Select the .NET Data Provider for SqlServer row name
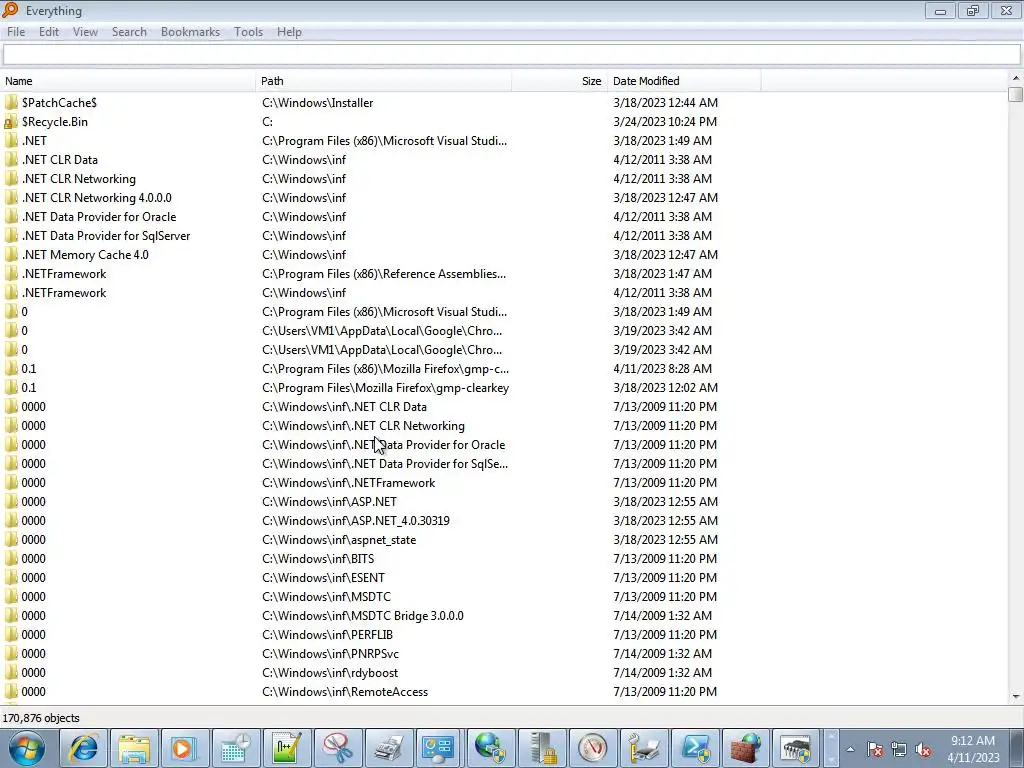1024x768 pixels. point(106,236)
